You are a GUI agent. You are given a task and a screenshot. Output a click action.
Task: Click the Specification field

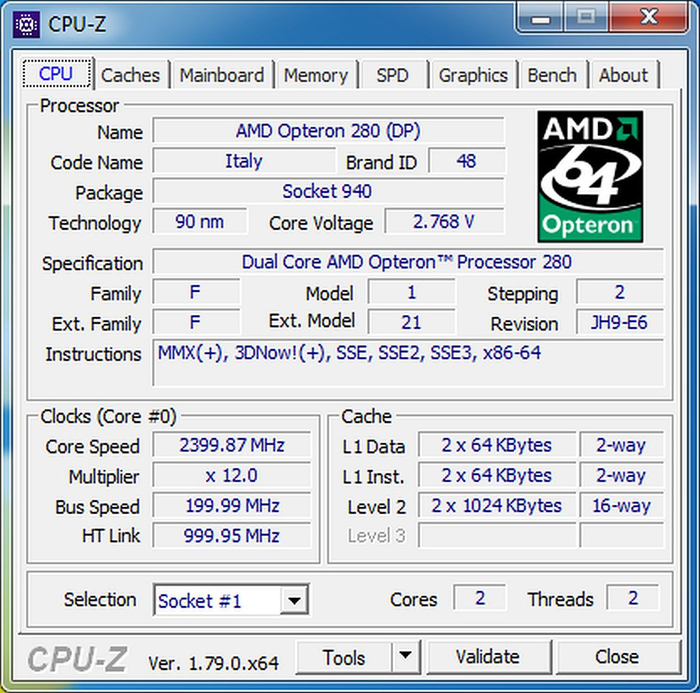(407, 263)
